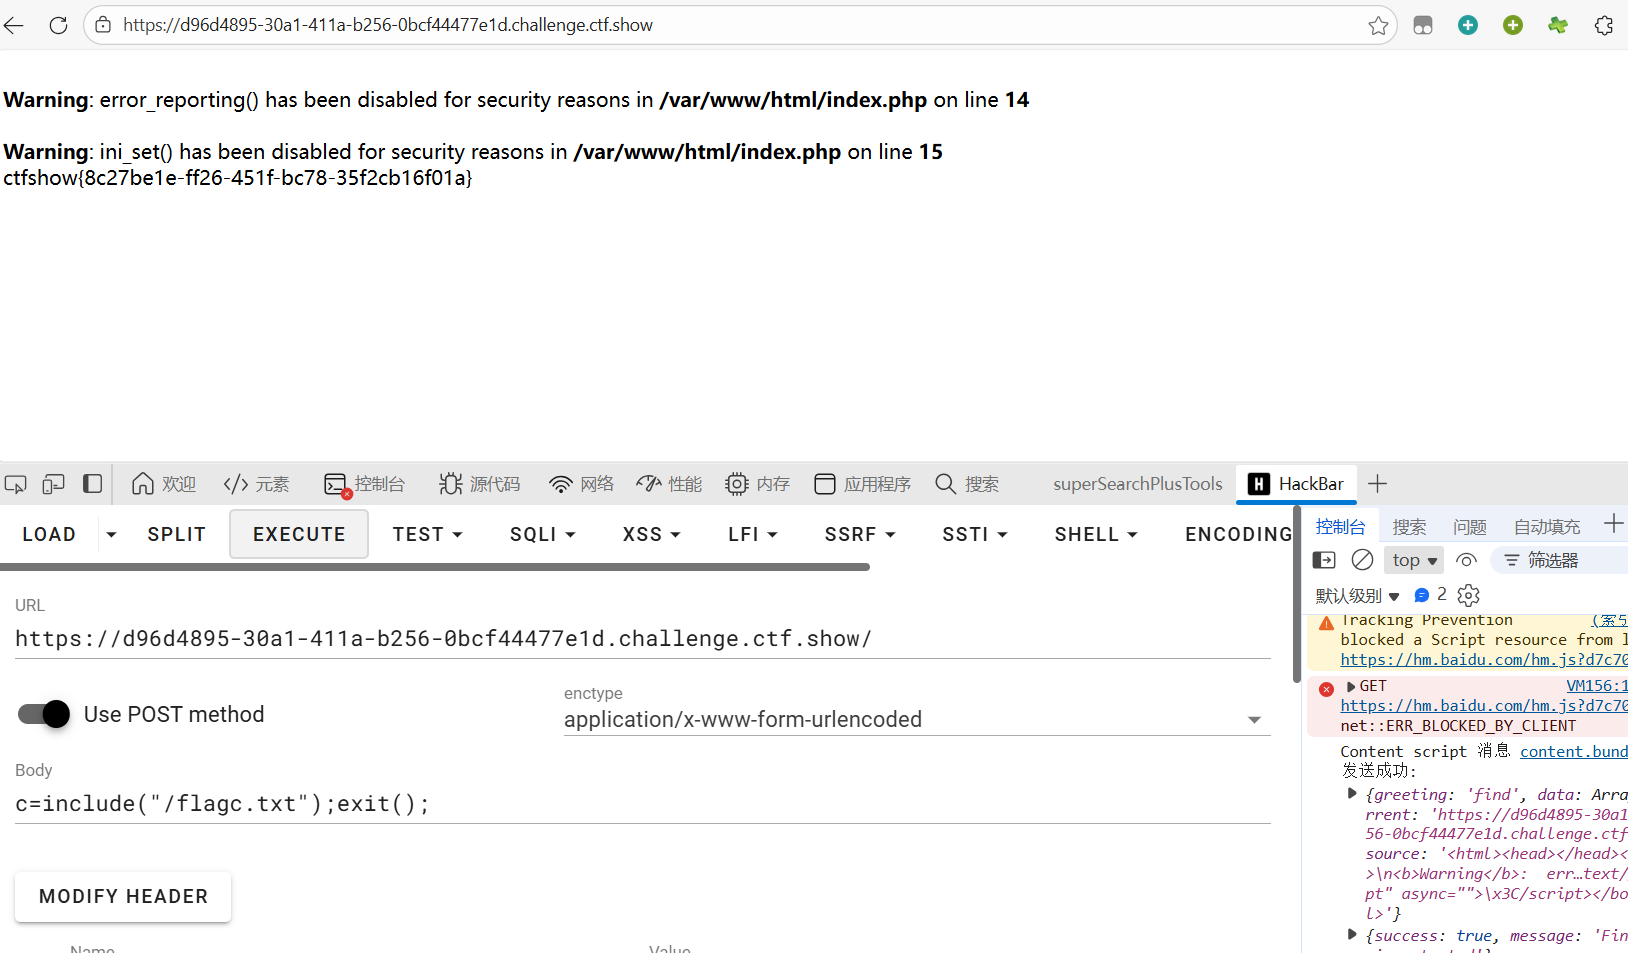Toggle the DevTools activity bar dock icon

tap(92, 484)
